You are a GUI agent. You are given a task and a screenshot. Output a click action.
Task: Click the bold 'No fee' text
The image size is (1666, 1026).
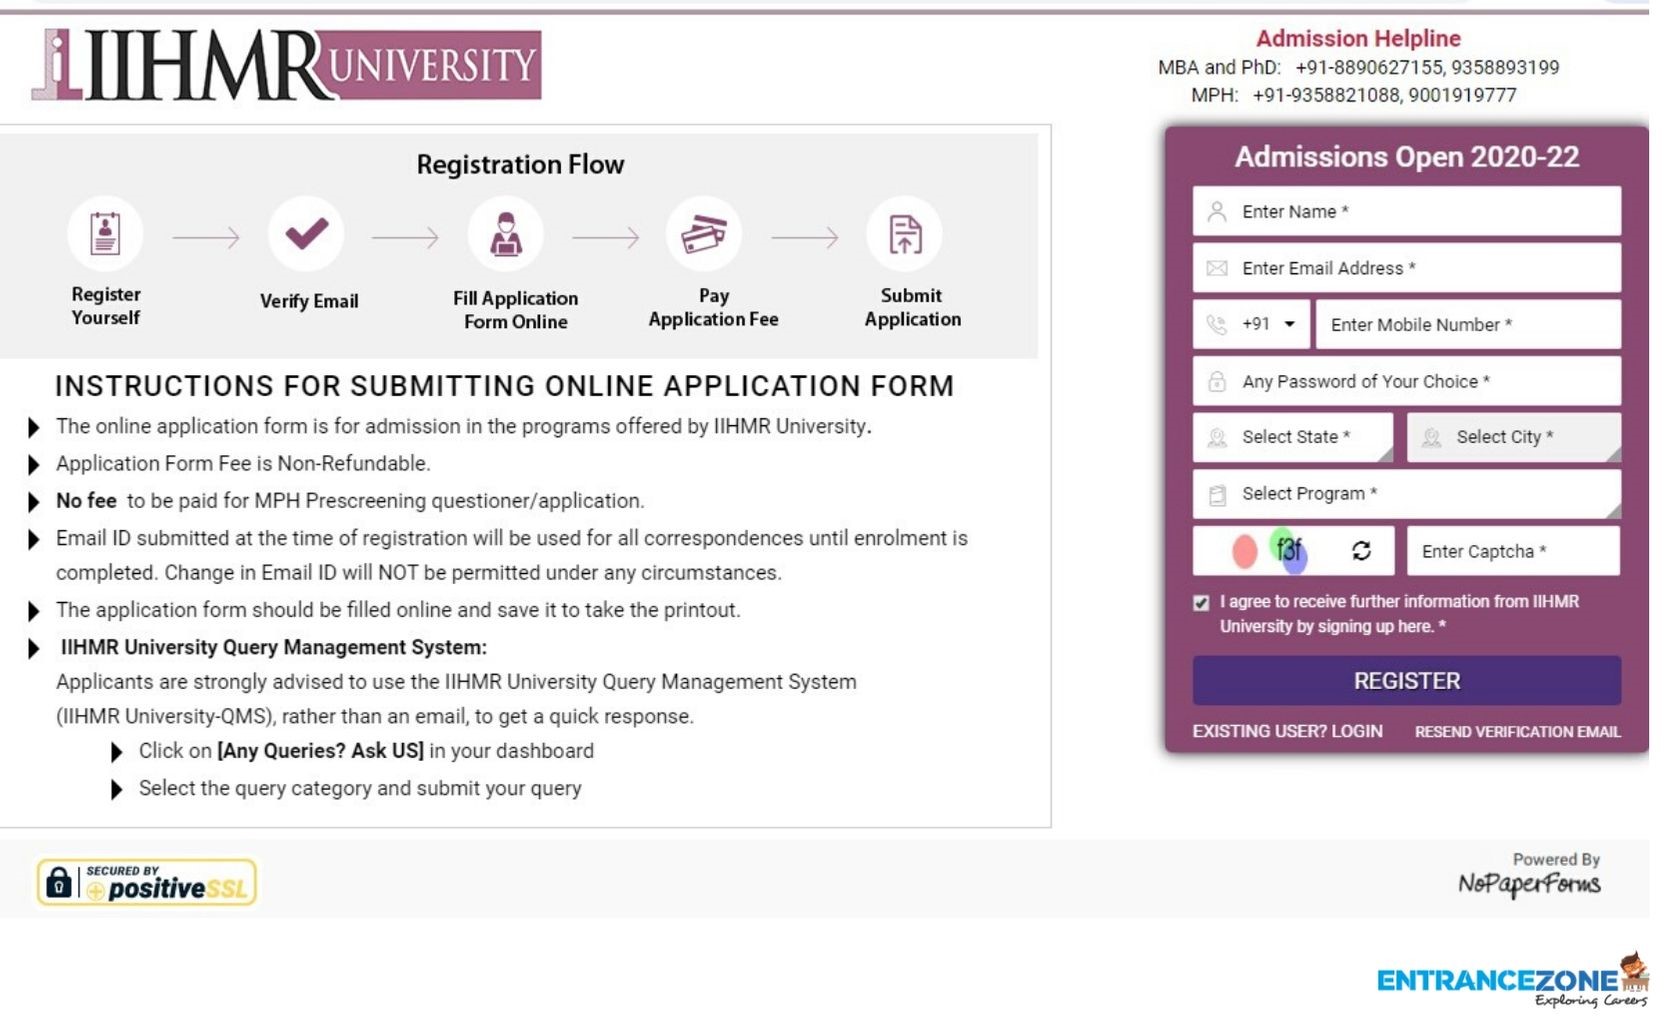click(86, 501)
